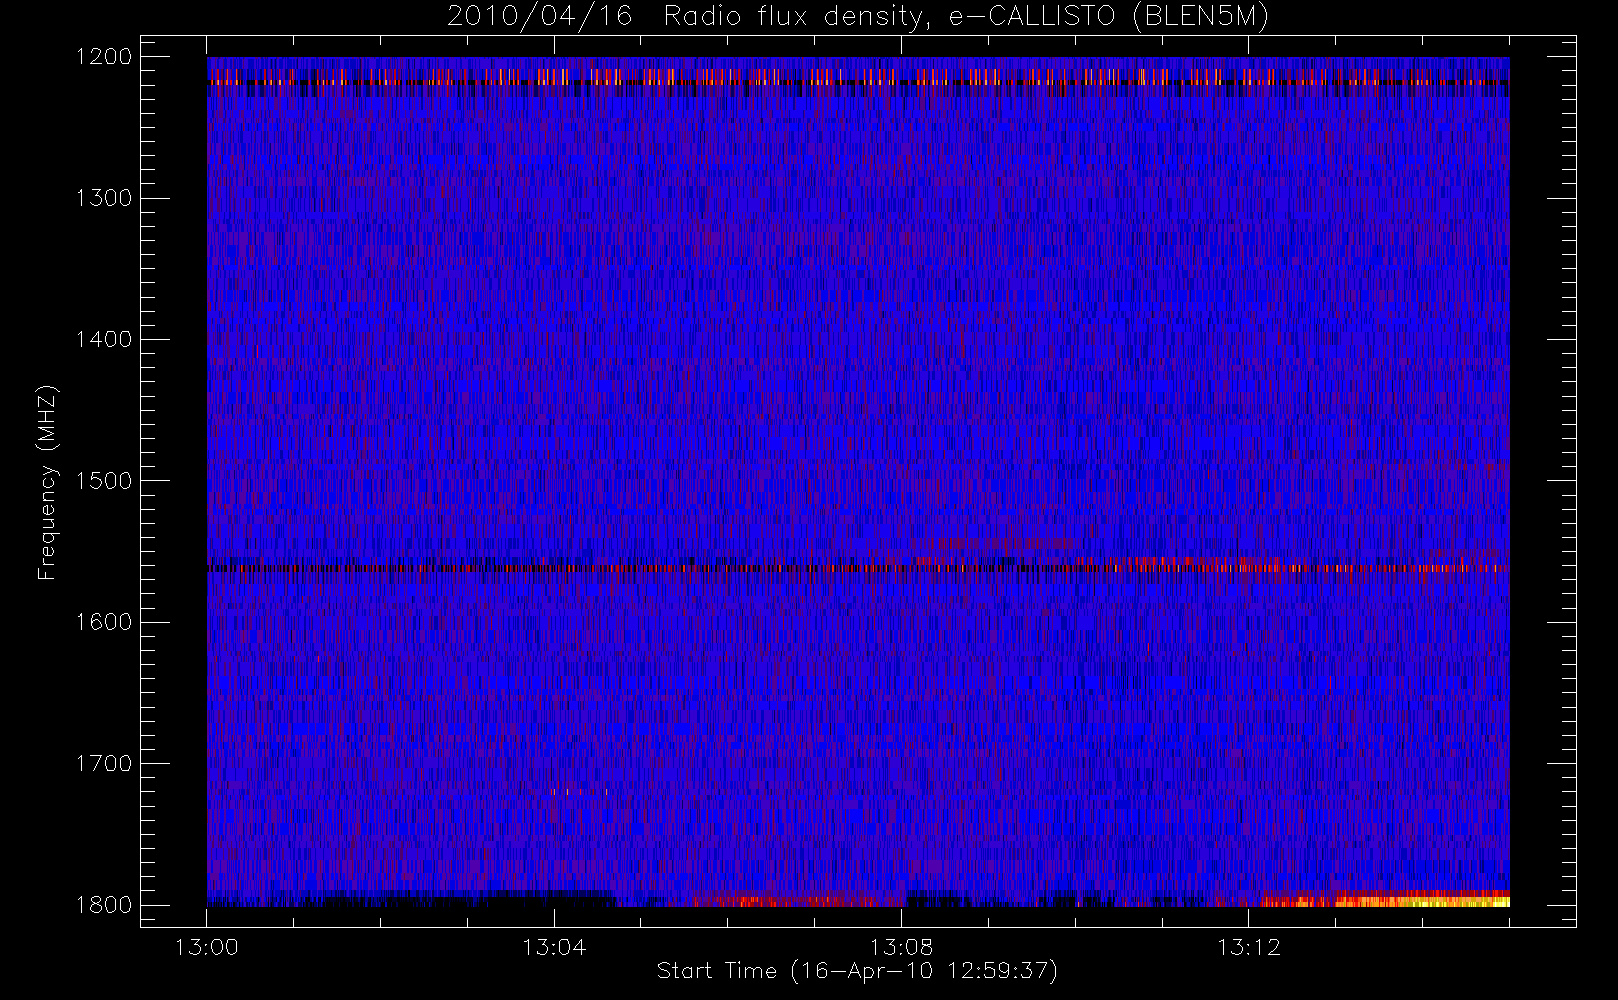Viewport: 1618px width, 1000px height.
Task: Click the 'Frequency (MHZ)' axis label
Action: click(x=46, y=482)
